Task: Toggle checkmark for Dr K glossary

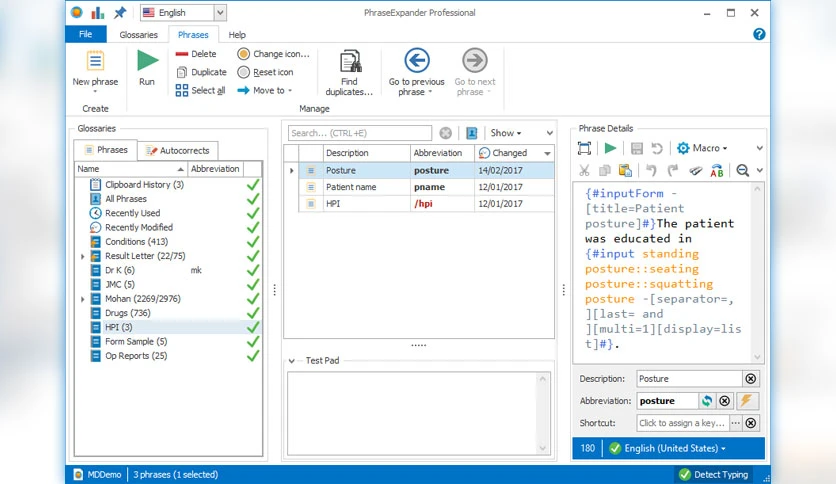Action: click(x=253, y=270)
